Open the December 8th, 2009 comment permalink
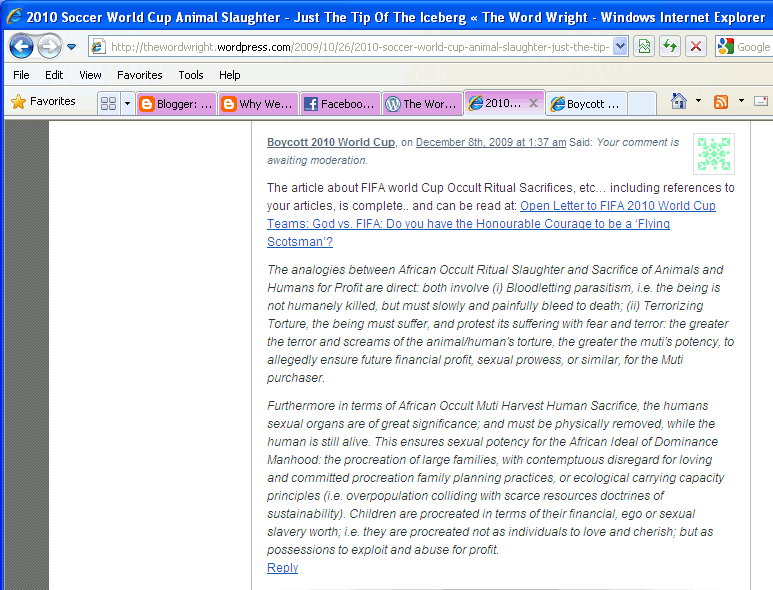 (x=491, y=142)
